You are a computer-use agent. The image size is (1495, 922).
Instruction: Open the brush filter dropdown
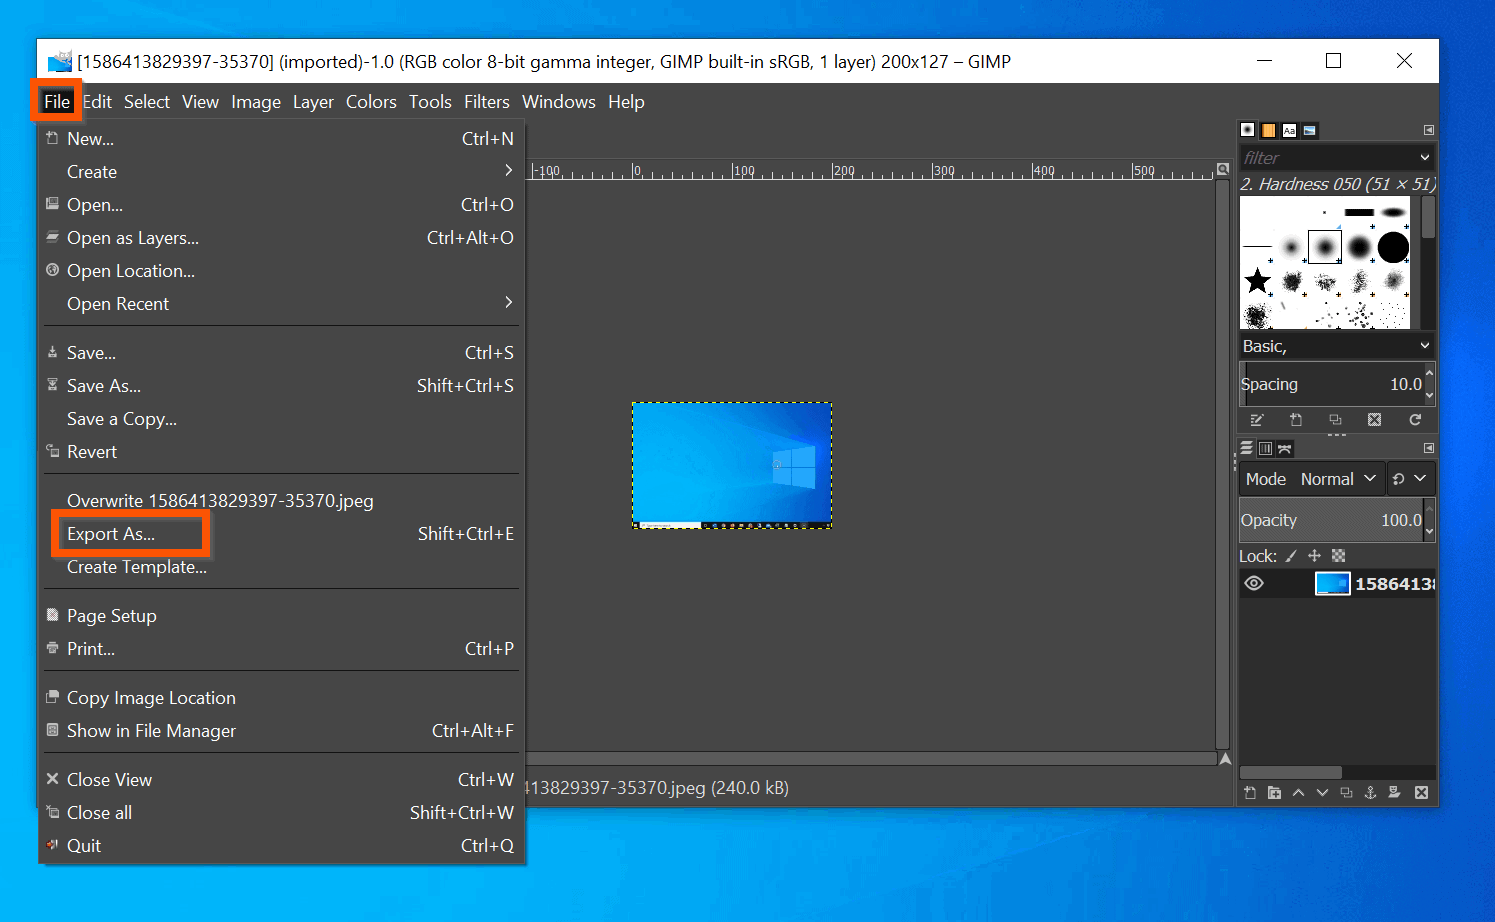click(x=1337, y=157)
